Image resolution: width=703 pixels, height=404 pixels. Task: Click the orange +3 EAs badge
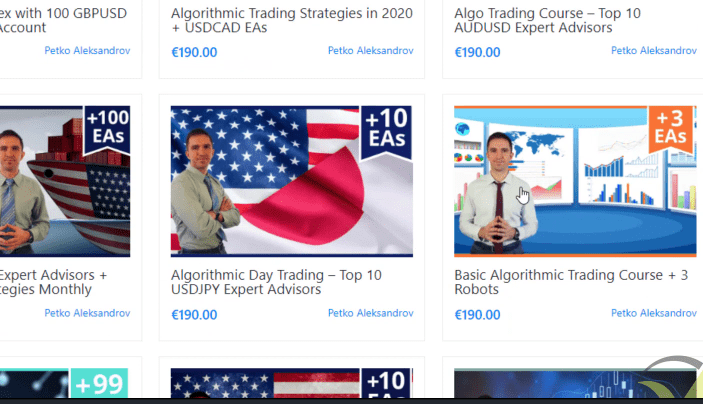point(671,128)
